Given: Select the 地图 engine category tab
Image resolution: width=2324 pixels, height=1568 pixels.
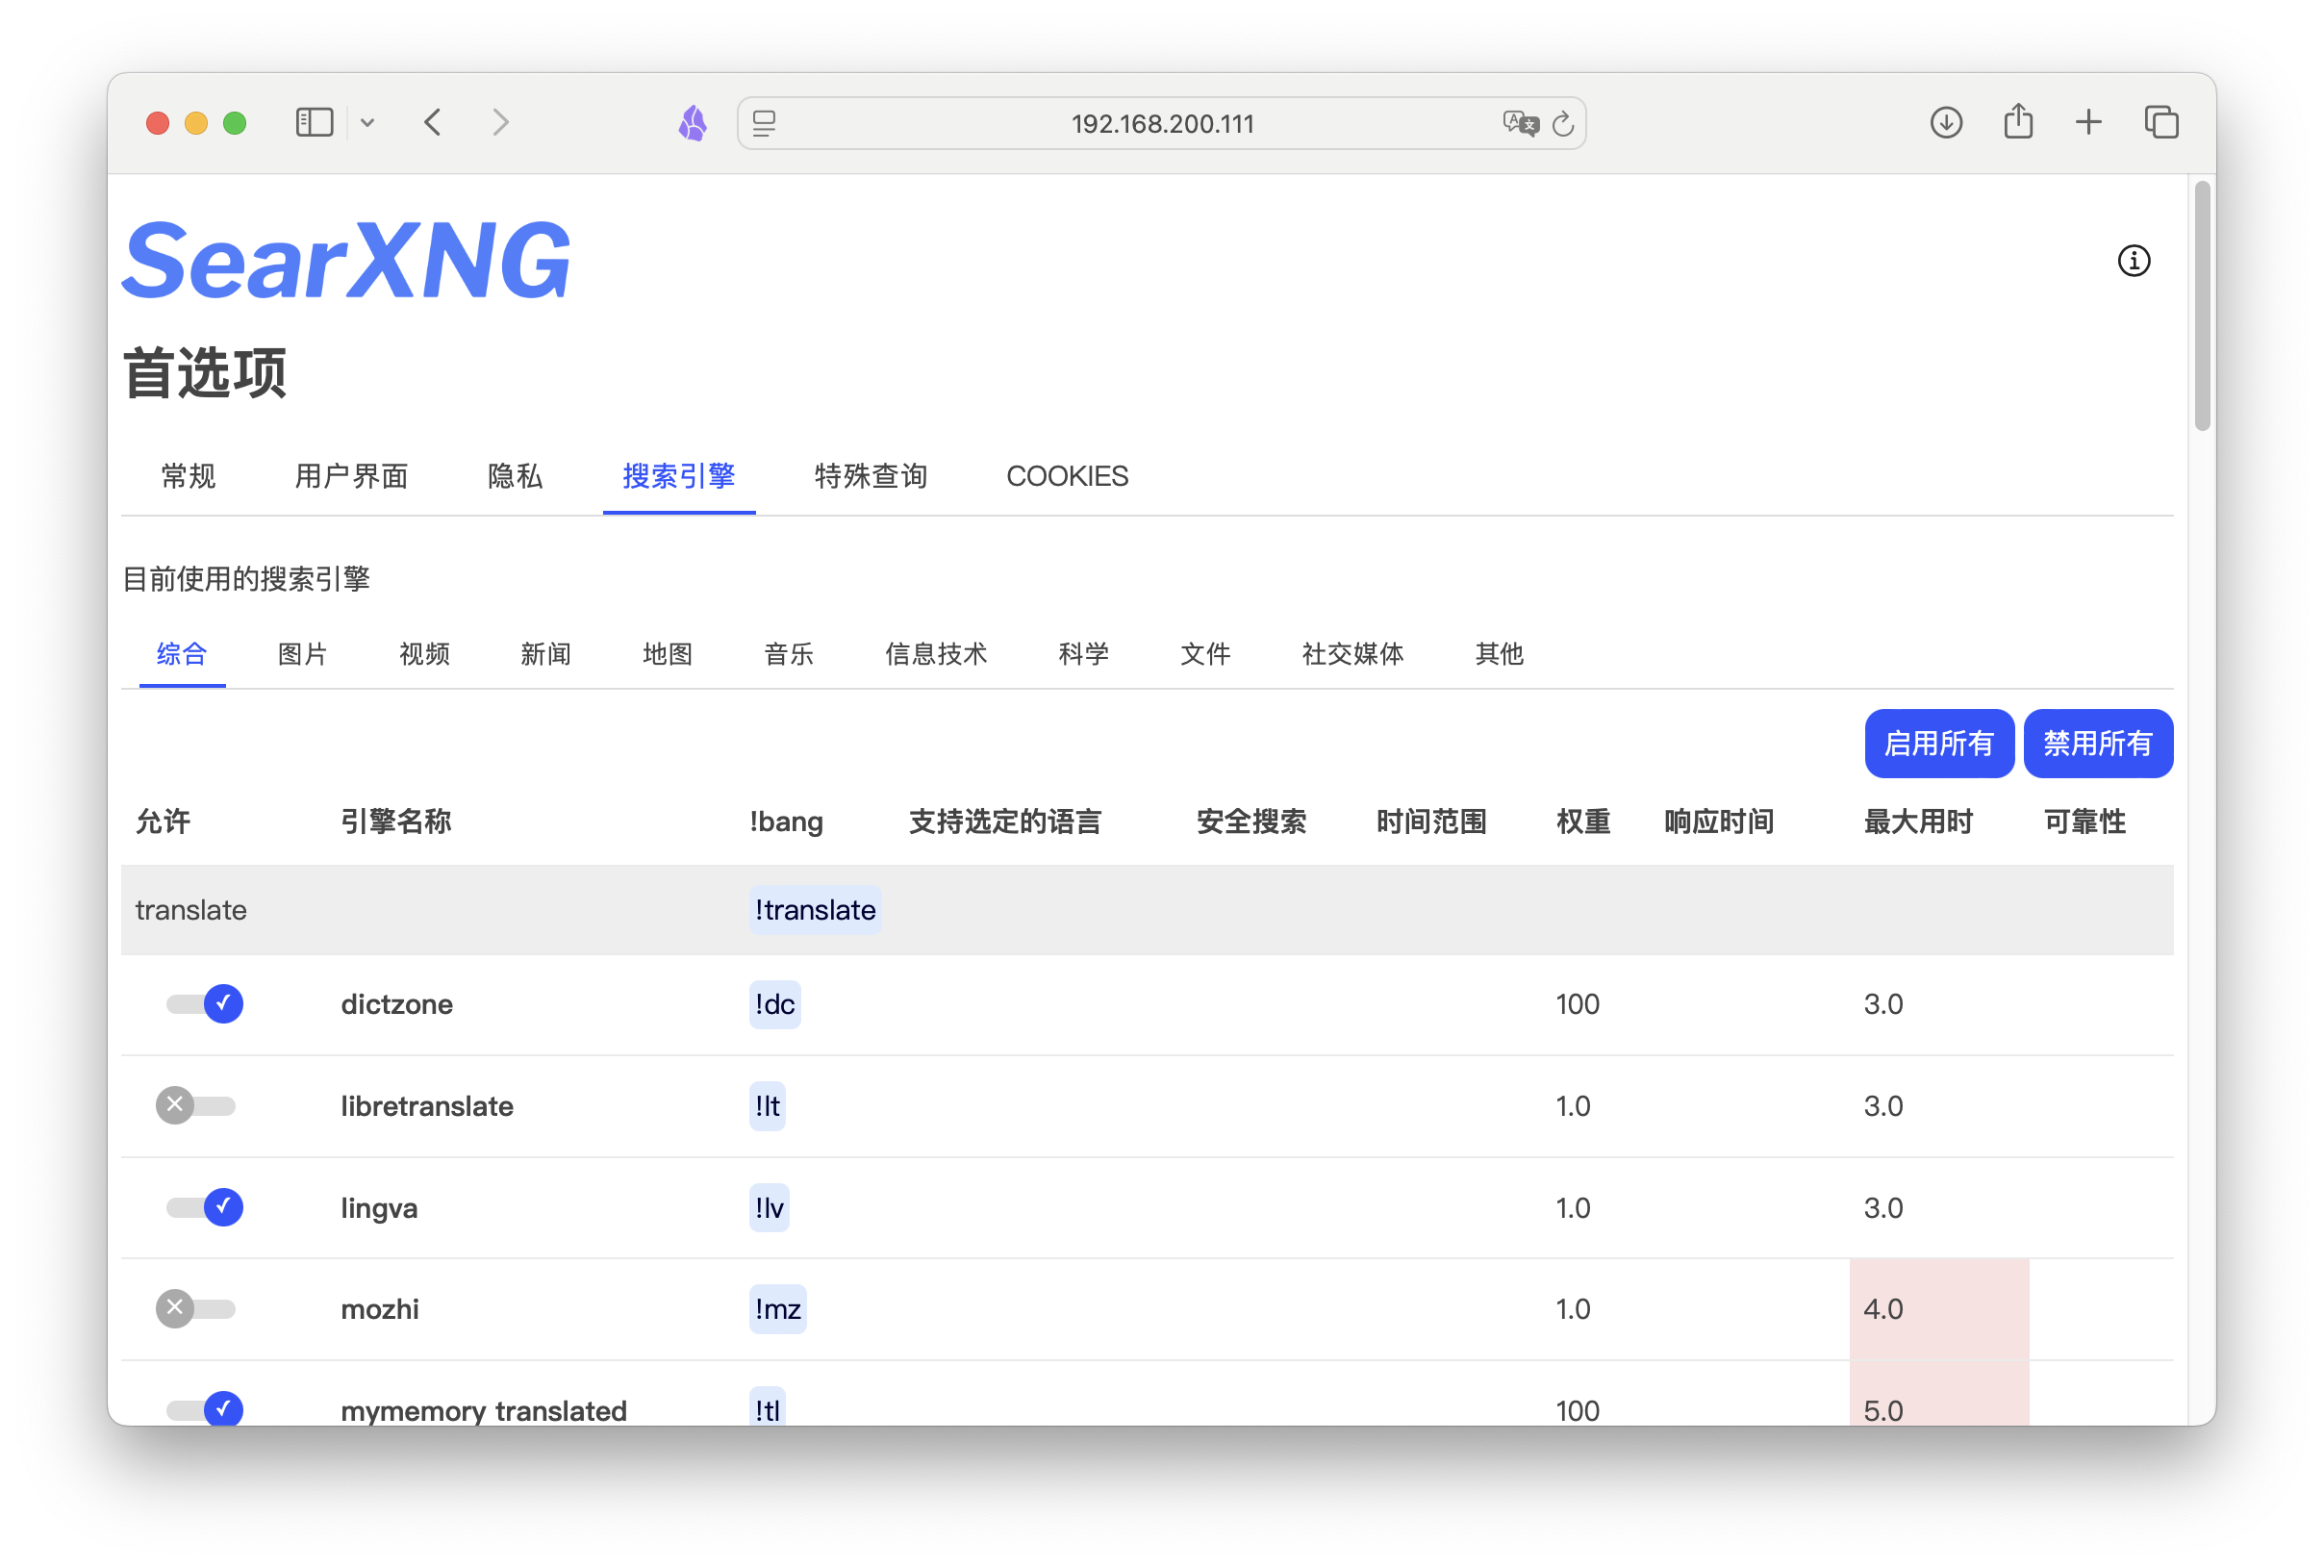Looking at the screenshot, I should [x=668, y=654].
